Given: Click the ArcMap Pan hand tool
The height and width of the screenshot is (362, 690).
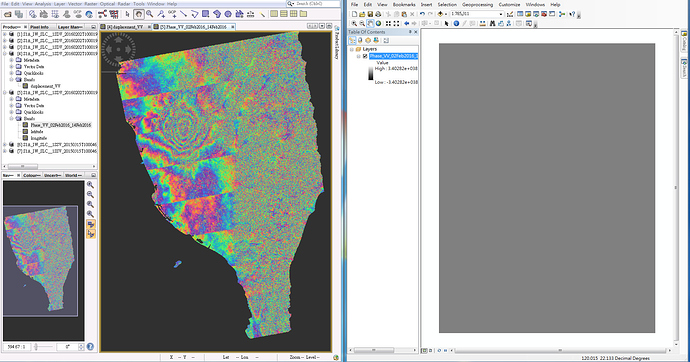Looking at the screenshot, I should (370, 23).
